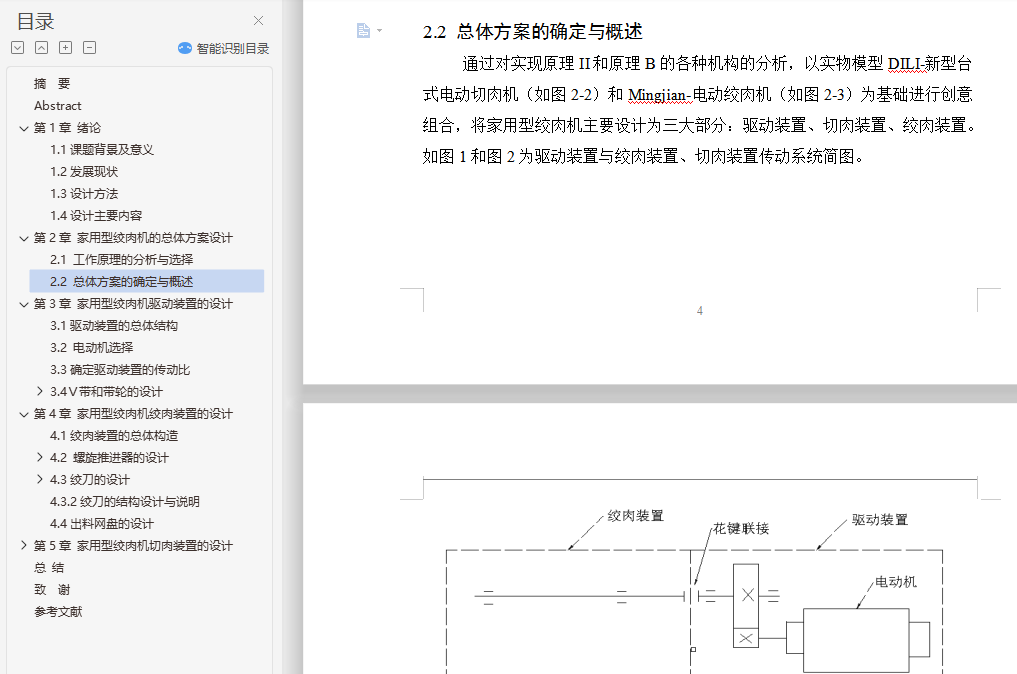Open 3.4 V带和带轮的设计 entry
Image resolution: width=1017 pixels, height=674 pixels.
coord(106,392)
